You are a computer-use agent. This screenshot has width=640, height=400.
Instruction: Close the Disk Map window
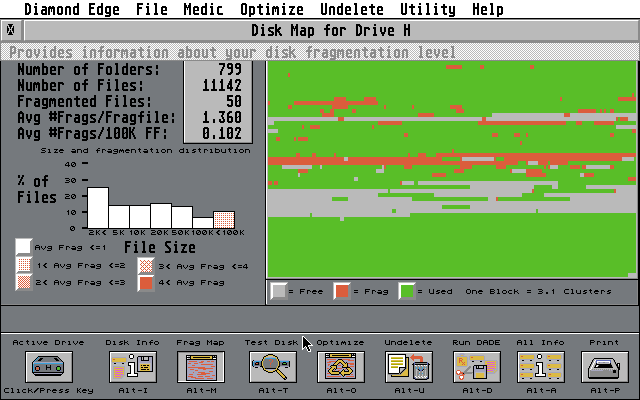click(x=11, y=30)
